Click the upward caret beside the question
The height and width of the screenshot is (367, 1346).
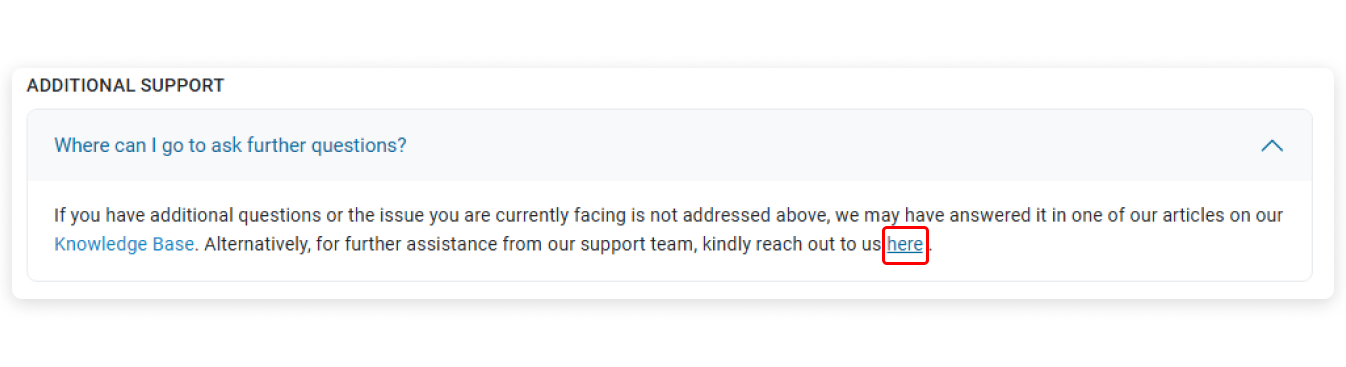(1272, 145)
